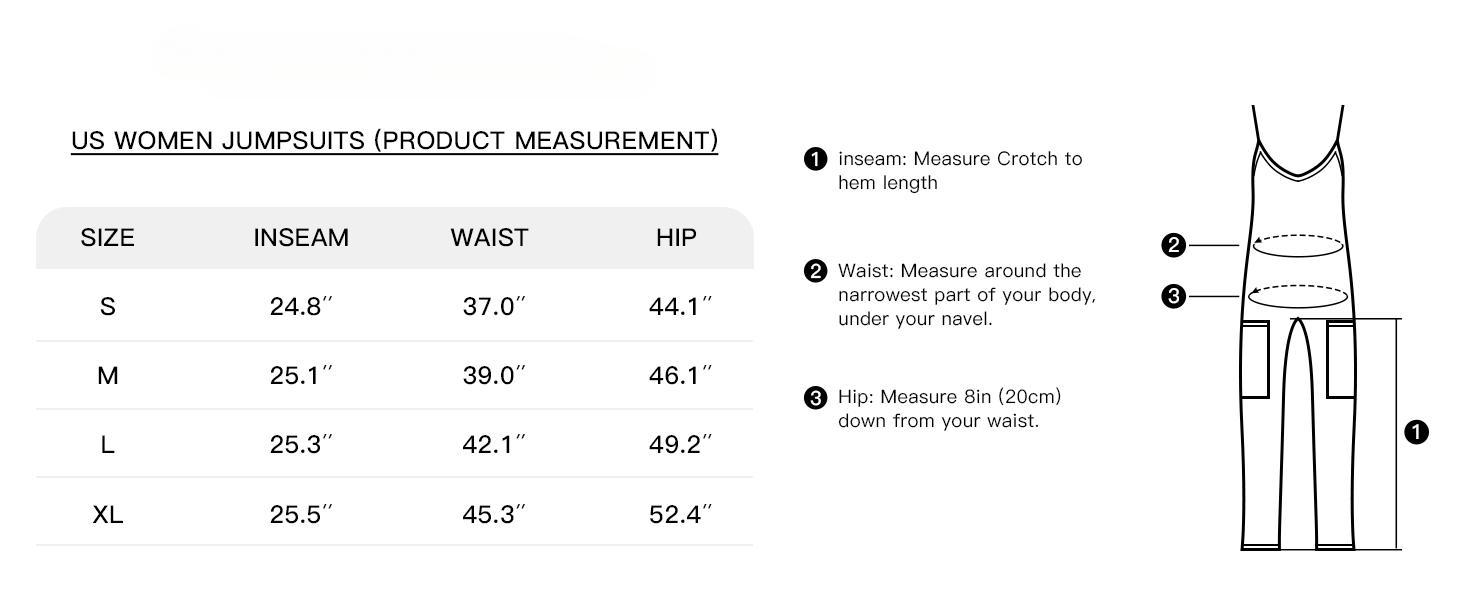
Task: Click the number 1 bullet beside the inseam description
Action: (816, 159)
